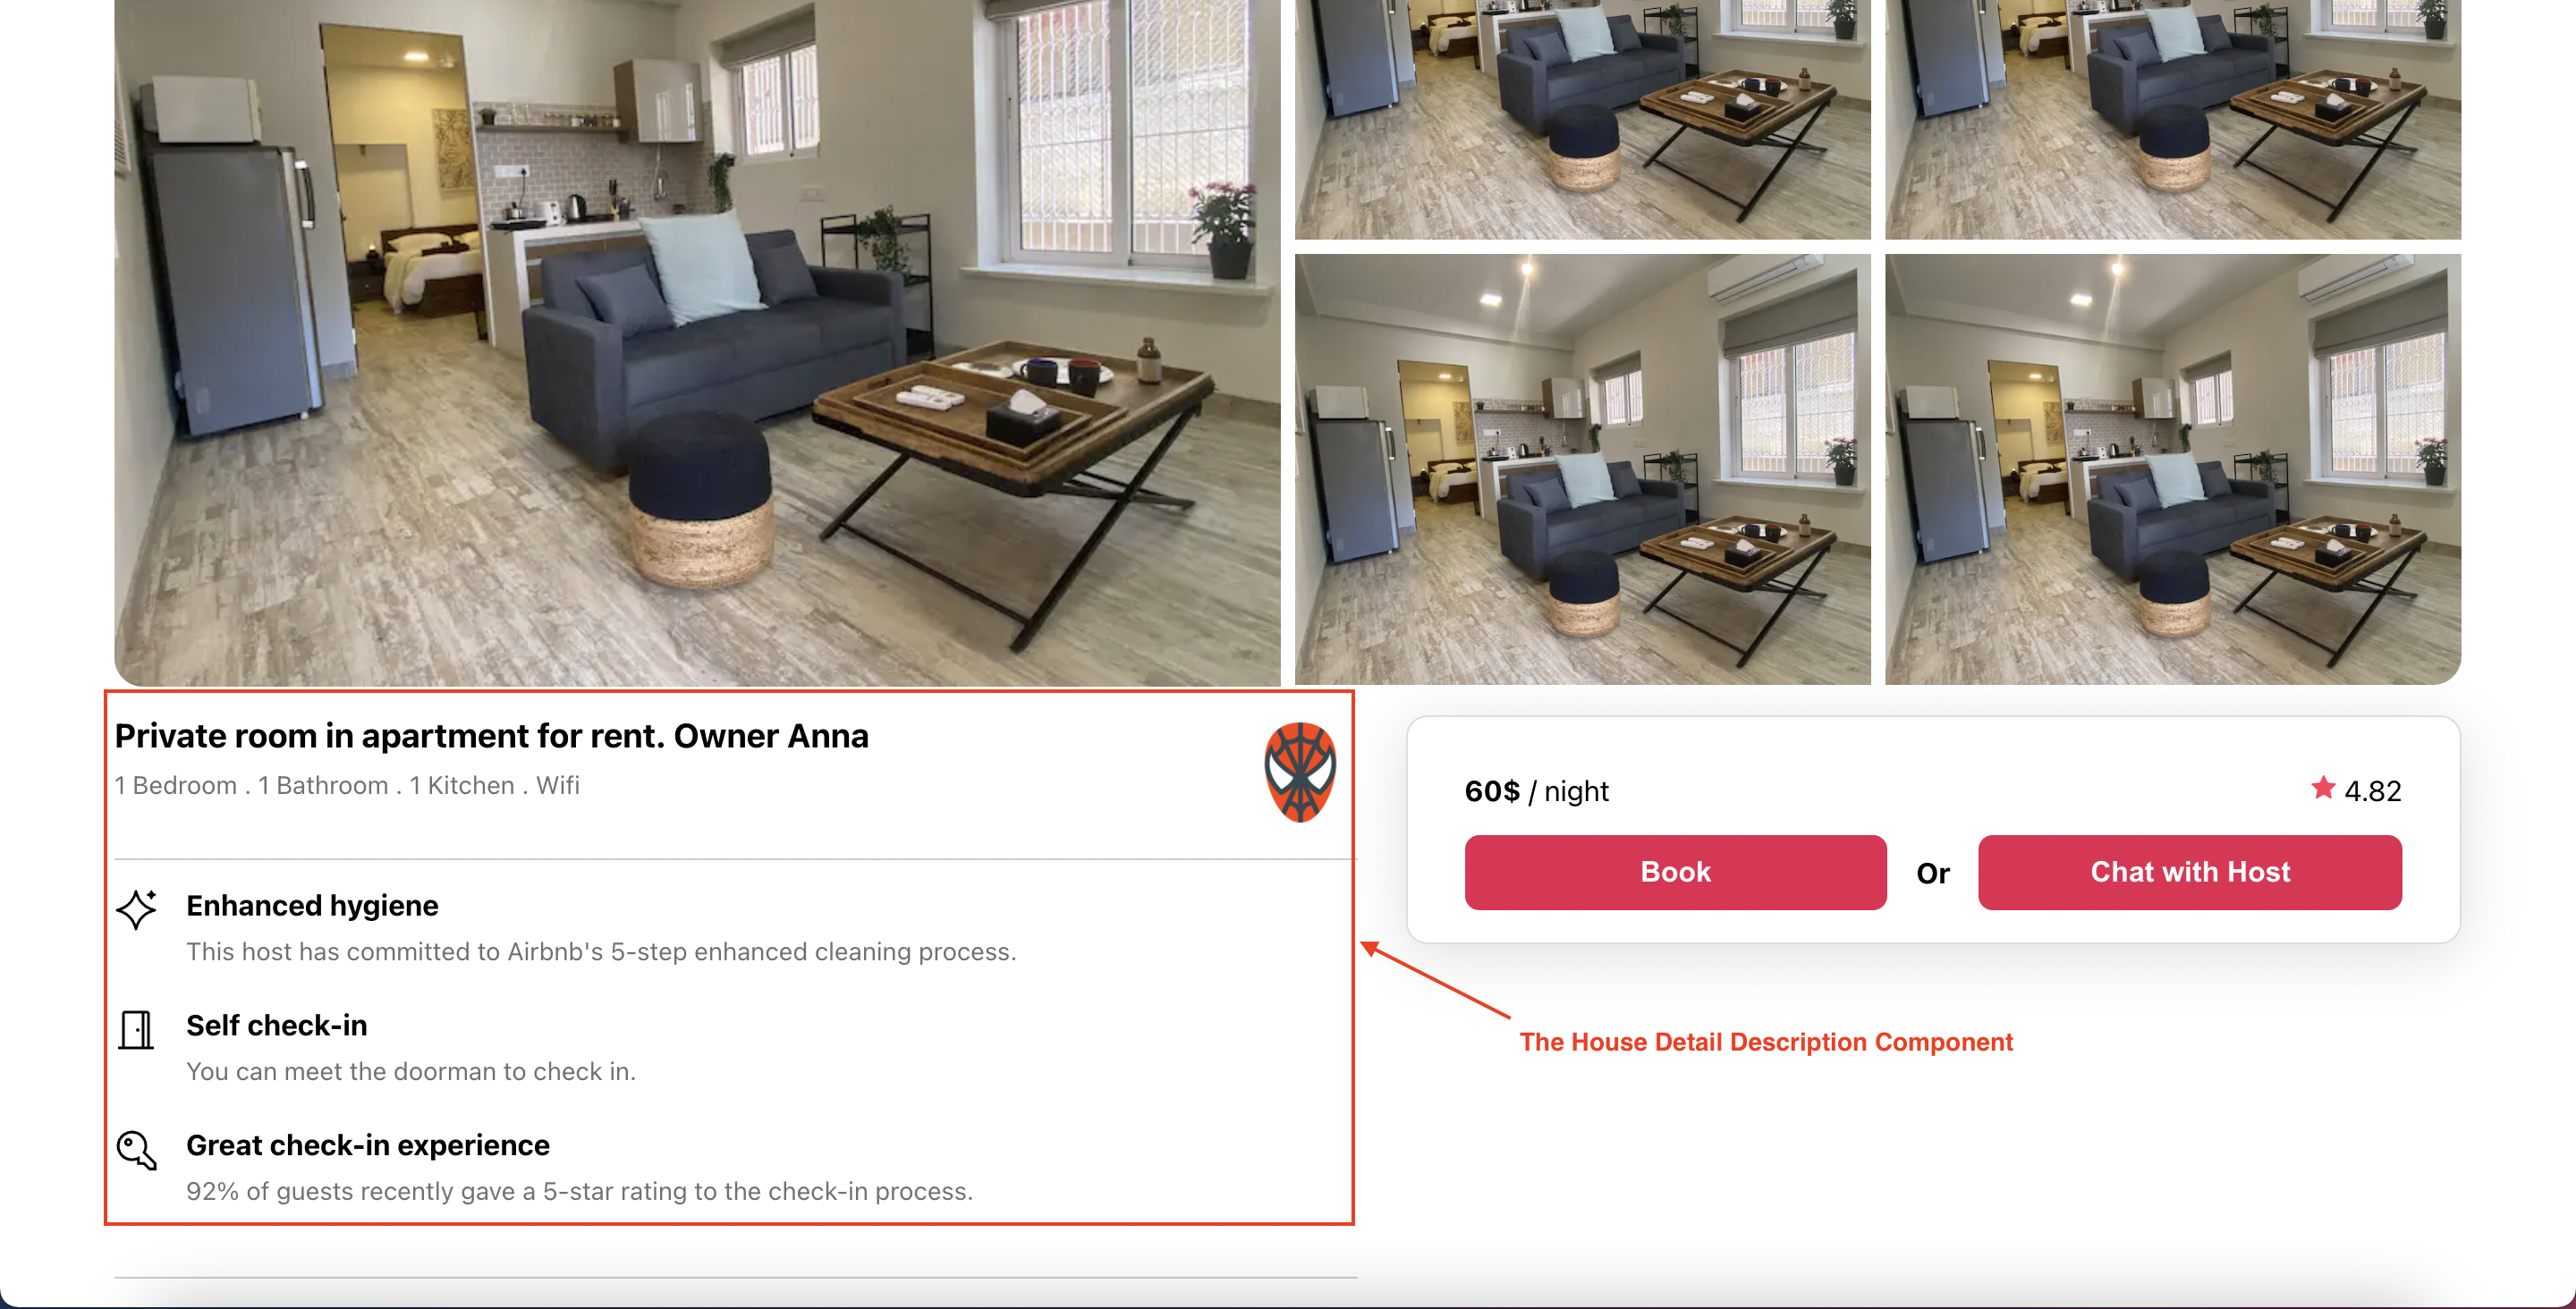
Task: Click the Enhanced hygiene sparkle icon
Action: point(137,909)
